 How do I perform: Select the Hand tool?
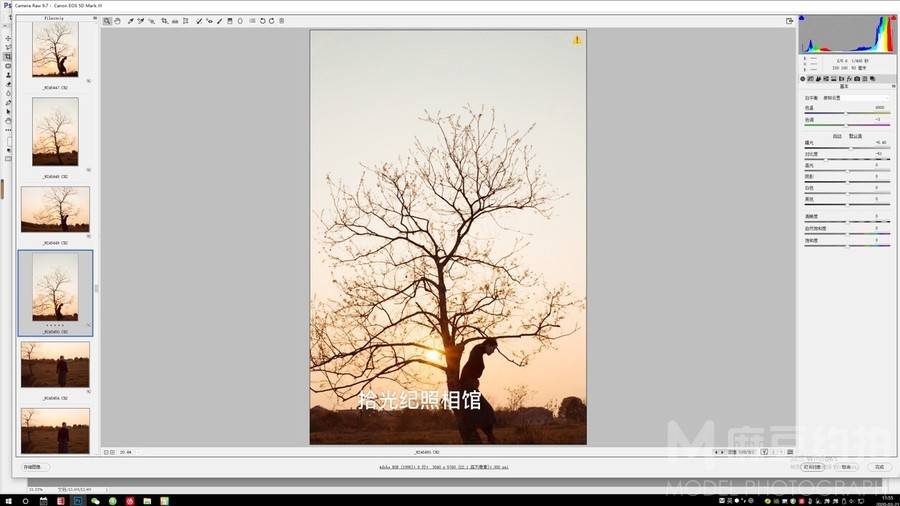coord(117,20)
